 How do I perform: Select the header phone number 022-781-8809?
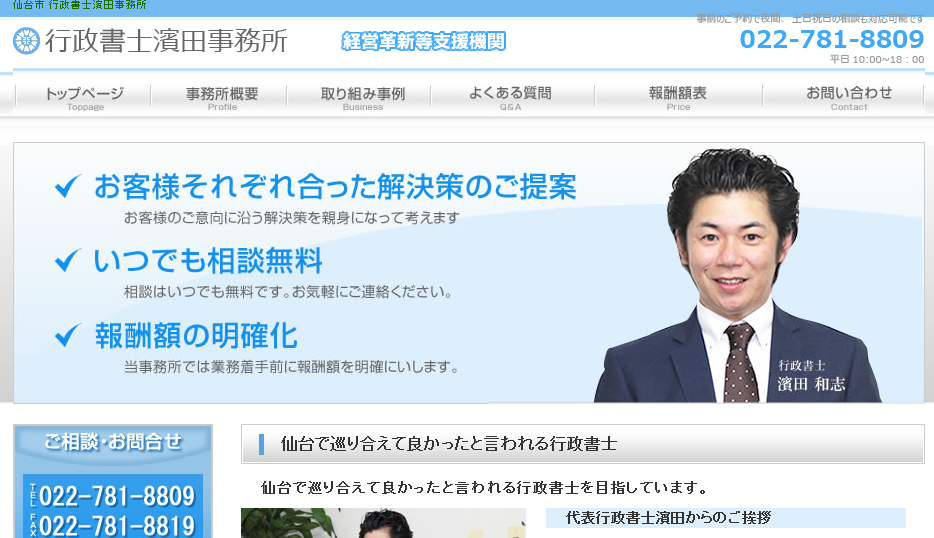(832, 39)
